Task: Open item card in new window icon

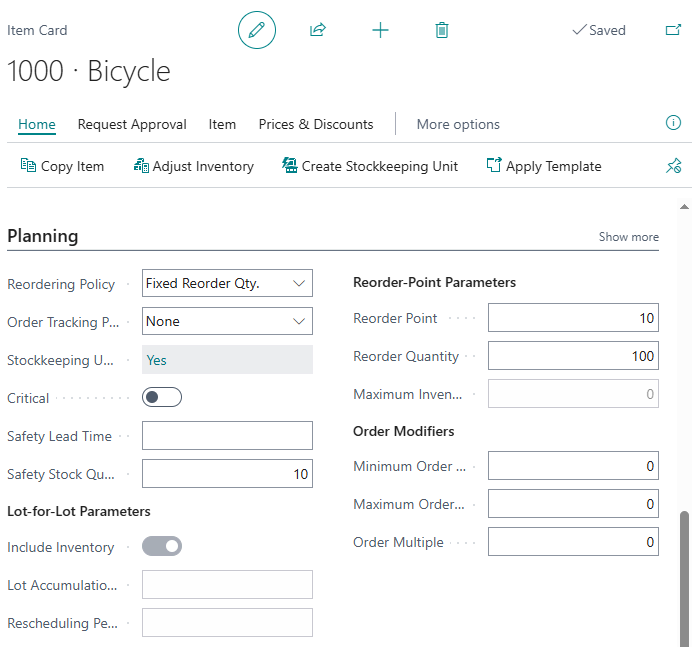Action: click(x=673, y=30)
